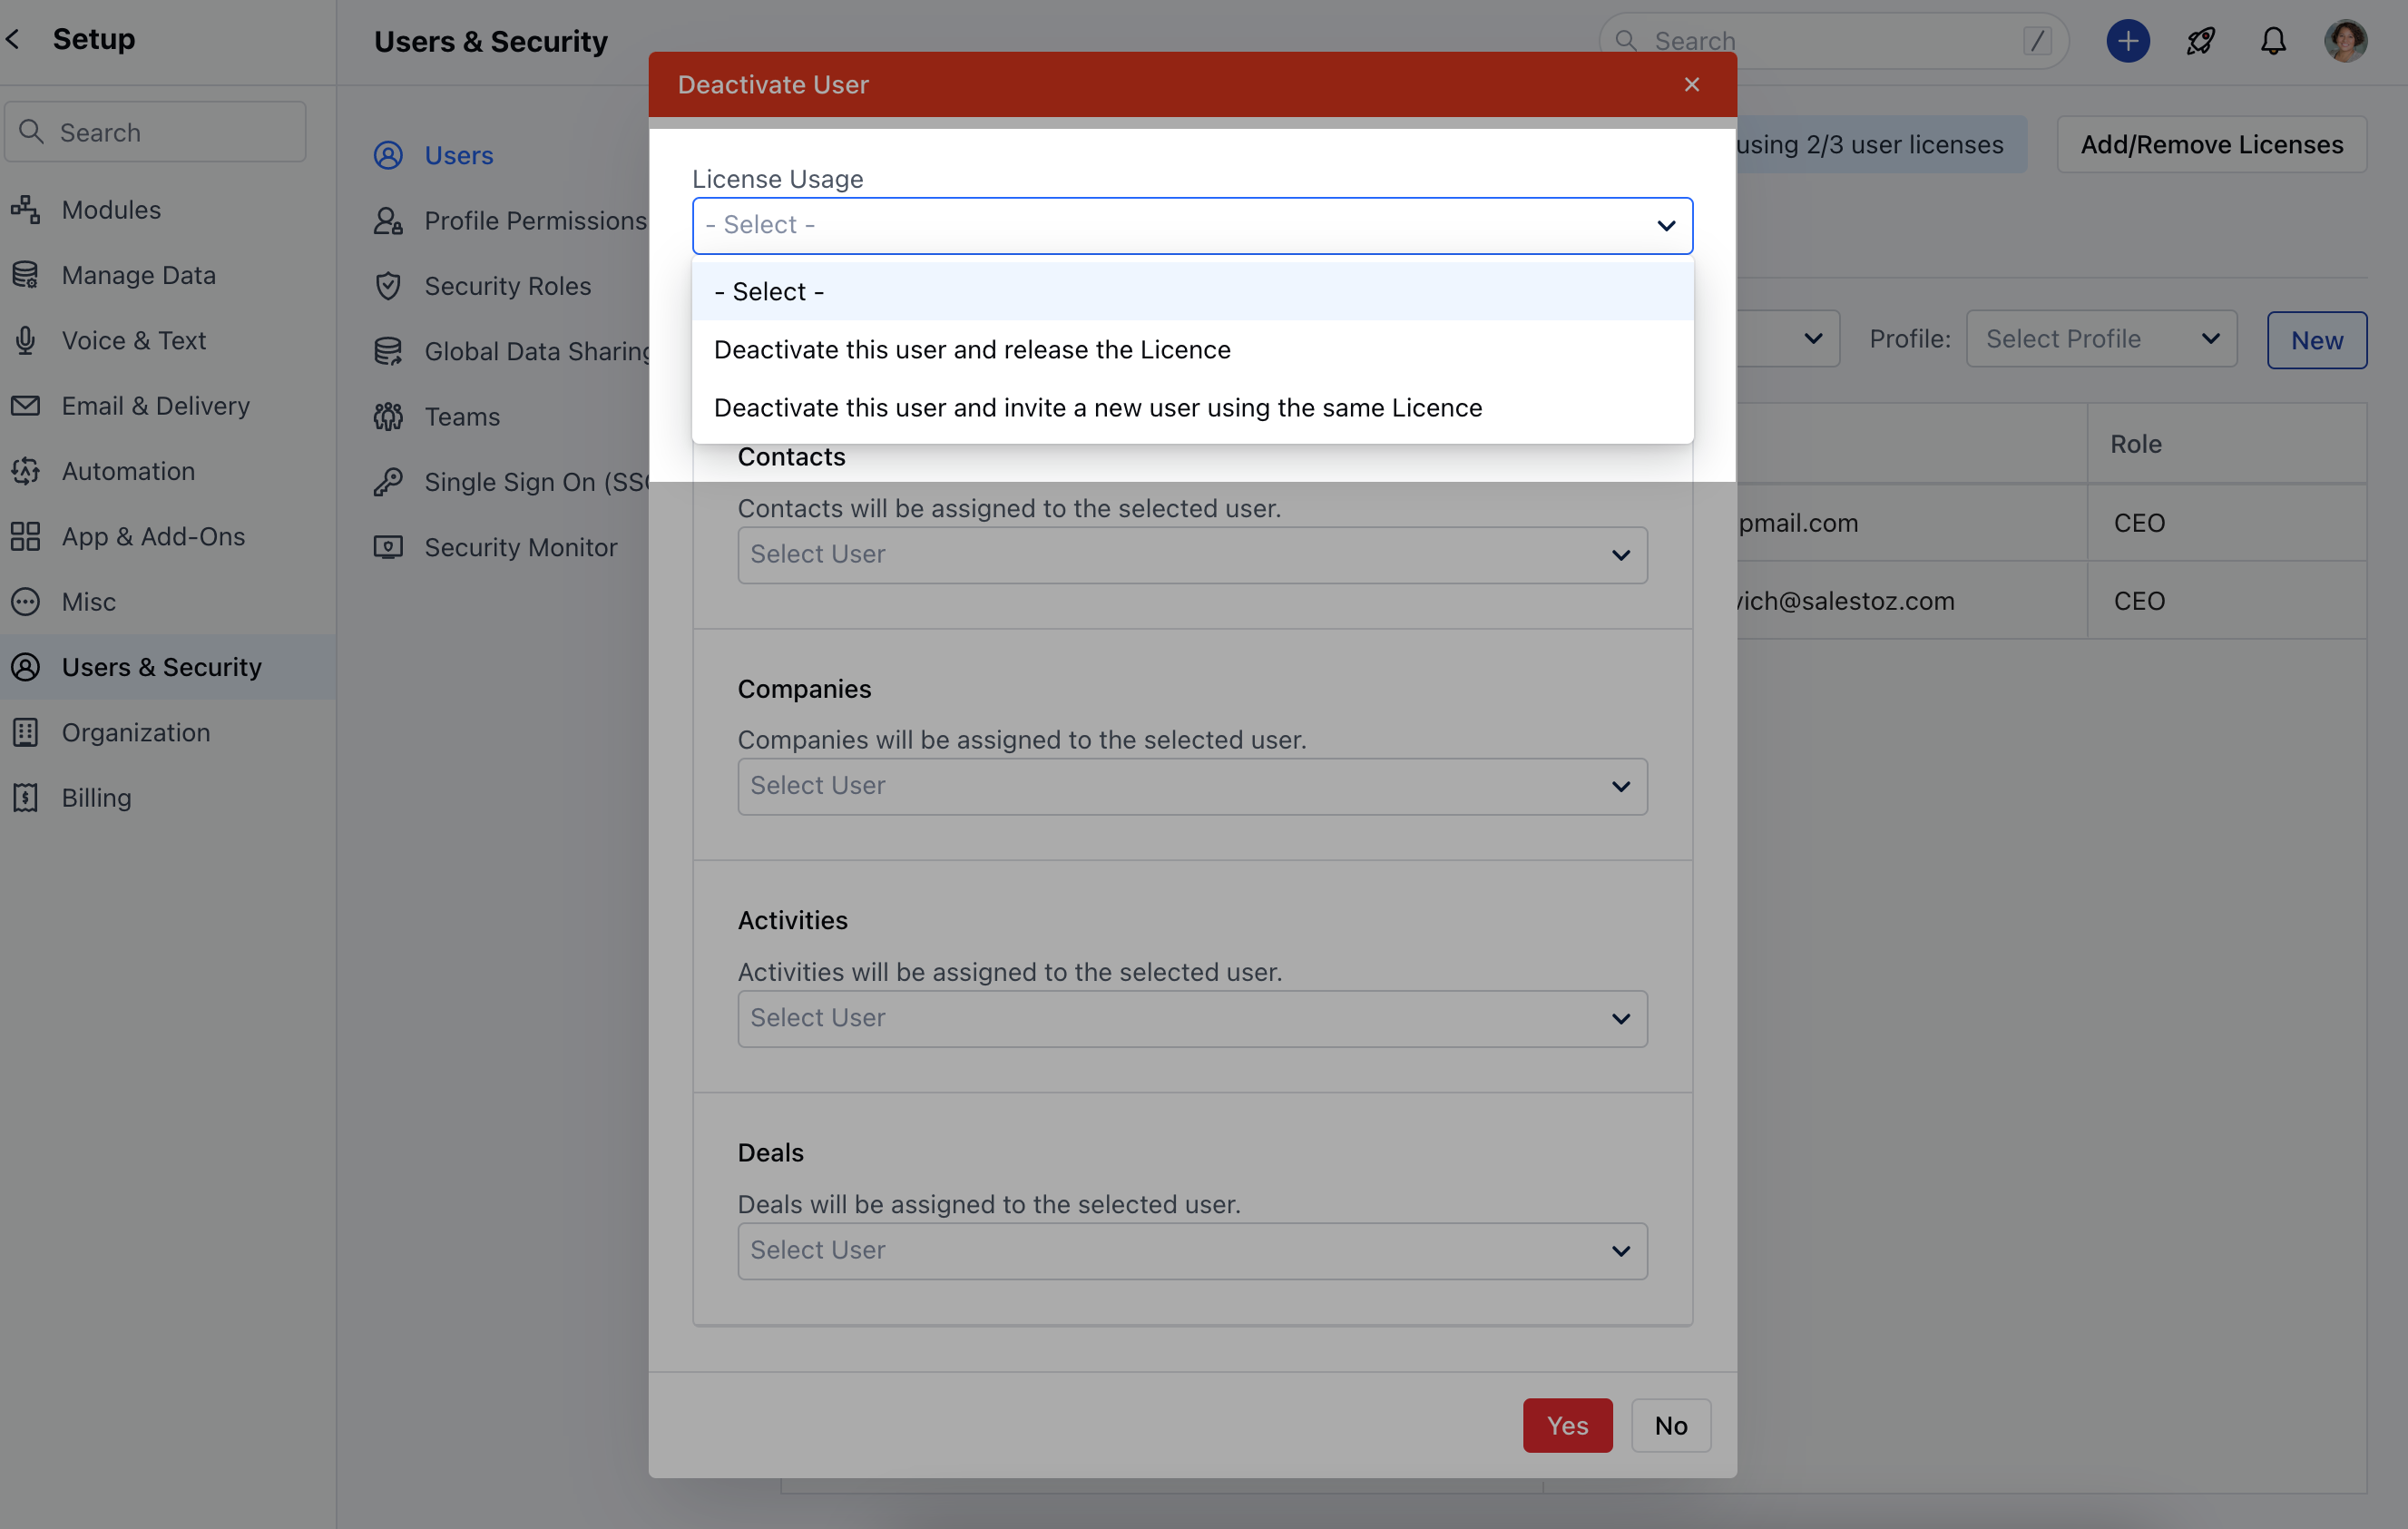Click the Yes button to confirm deactivation
This screenshot has height=1529, width=2408.
point(1566,1425)
